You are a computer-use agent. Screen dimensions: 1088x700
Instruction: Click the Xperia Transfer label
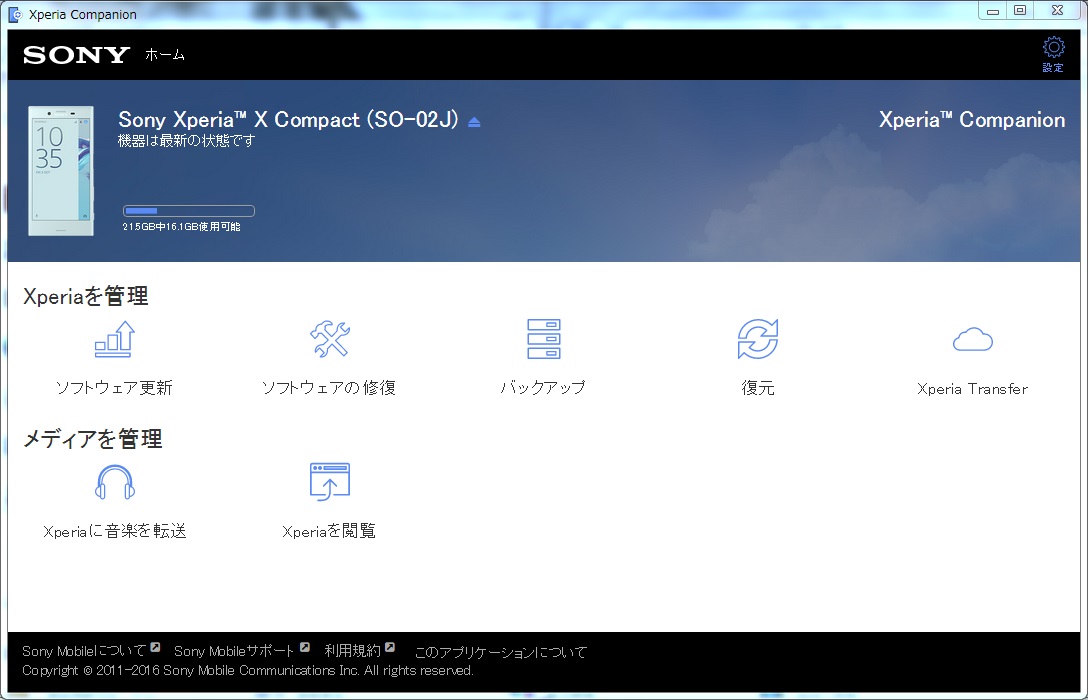tap(973, 389)
